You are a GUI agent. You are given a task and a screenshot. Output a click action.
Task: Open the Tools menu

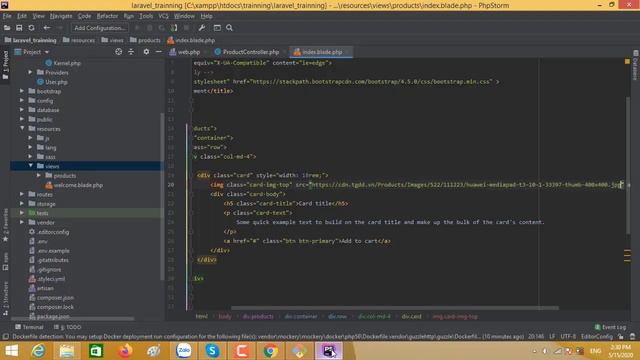[x=146, y=16]
